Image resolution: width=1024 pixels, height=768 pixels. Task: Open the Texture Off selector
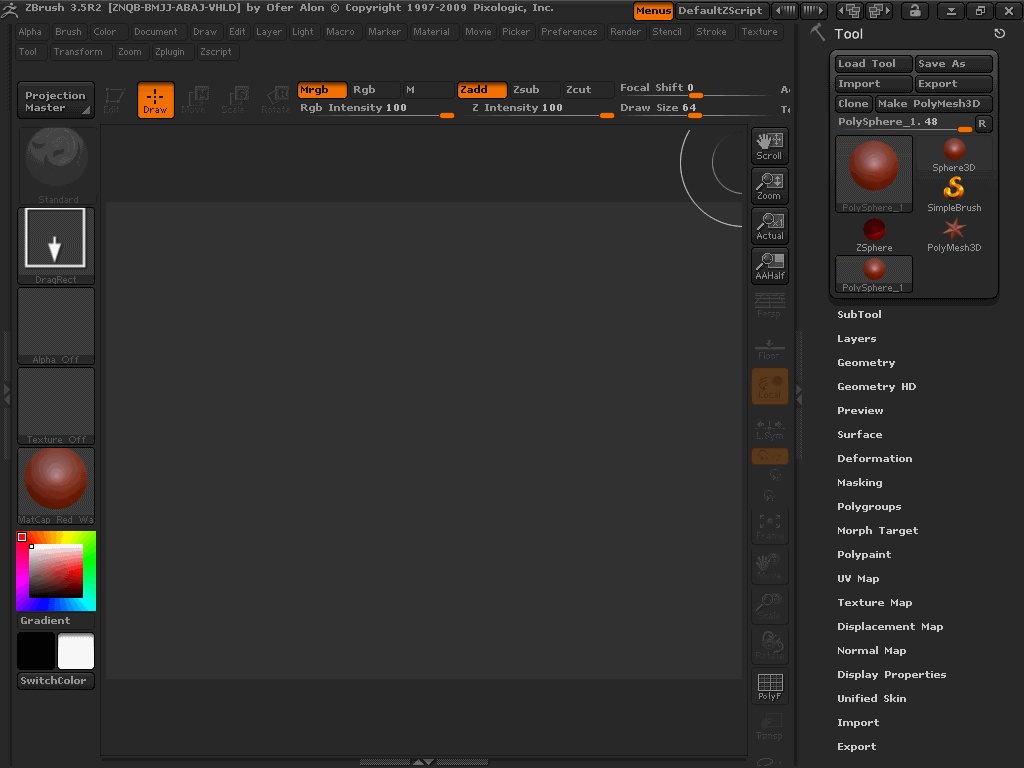56,406
